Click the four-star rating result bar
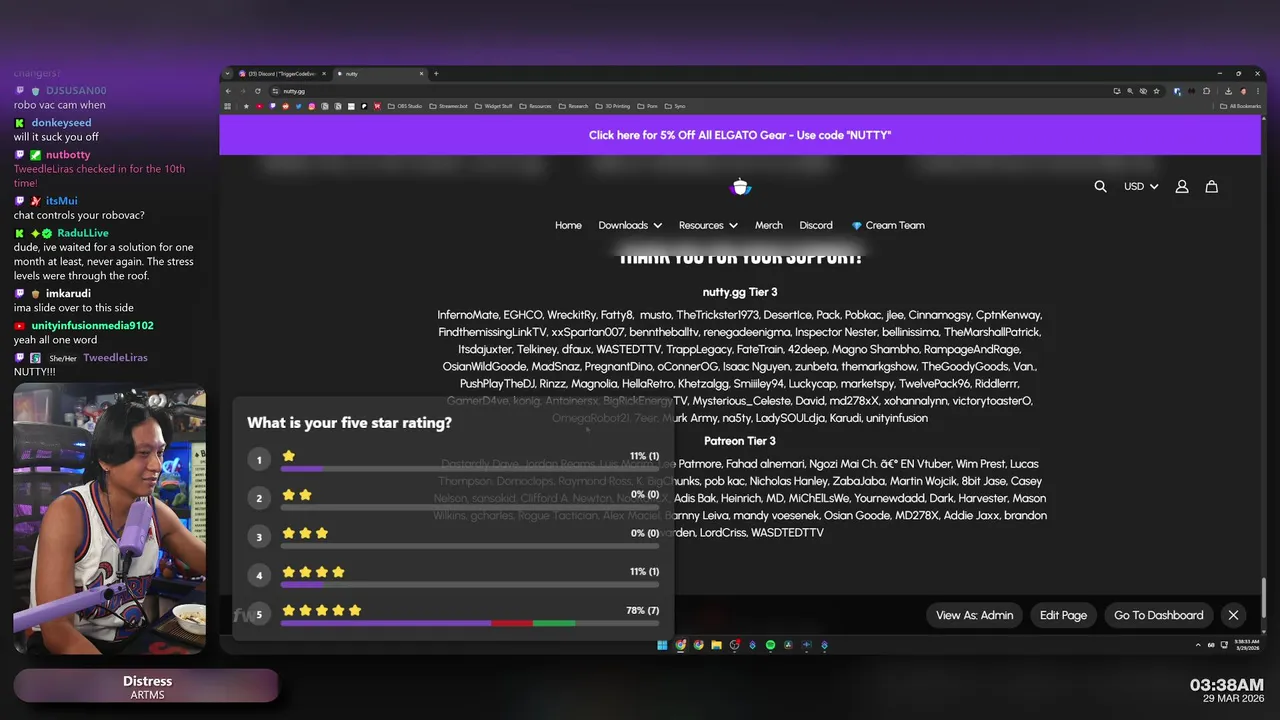The width and height of the screenshot is (1280, 720). coord(470,584)
